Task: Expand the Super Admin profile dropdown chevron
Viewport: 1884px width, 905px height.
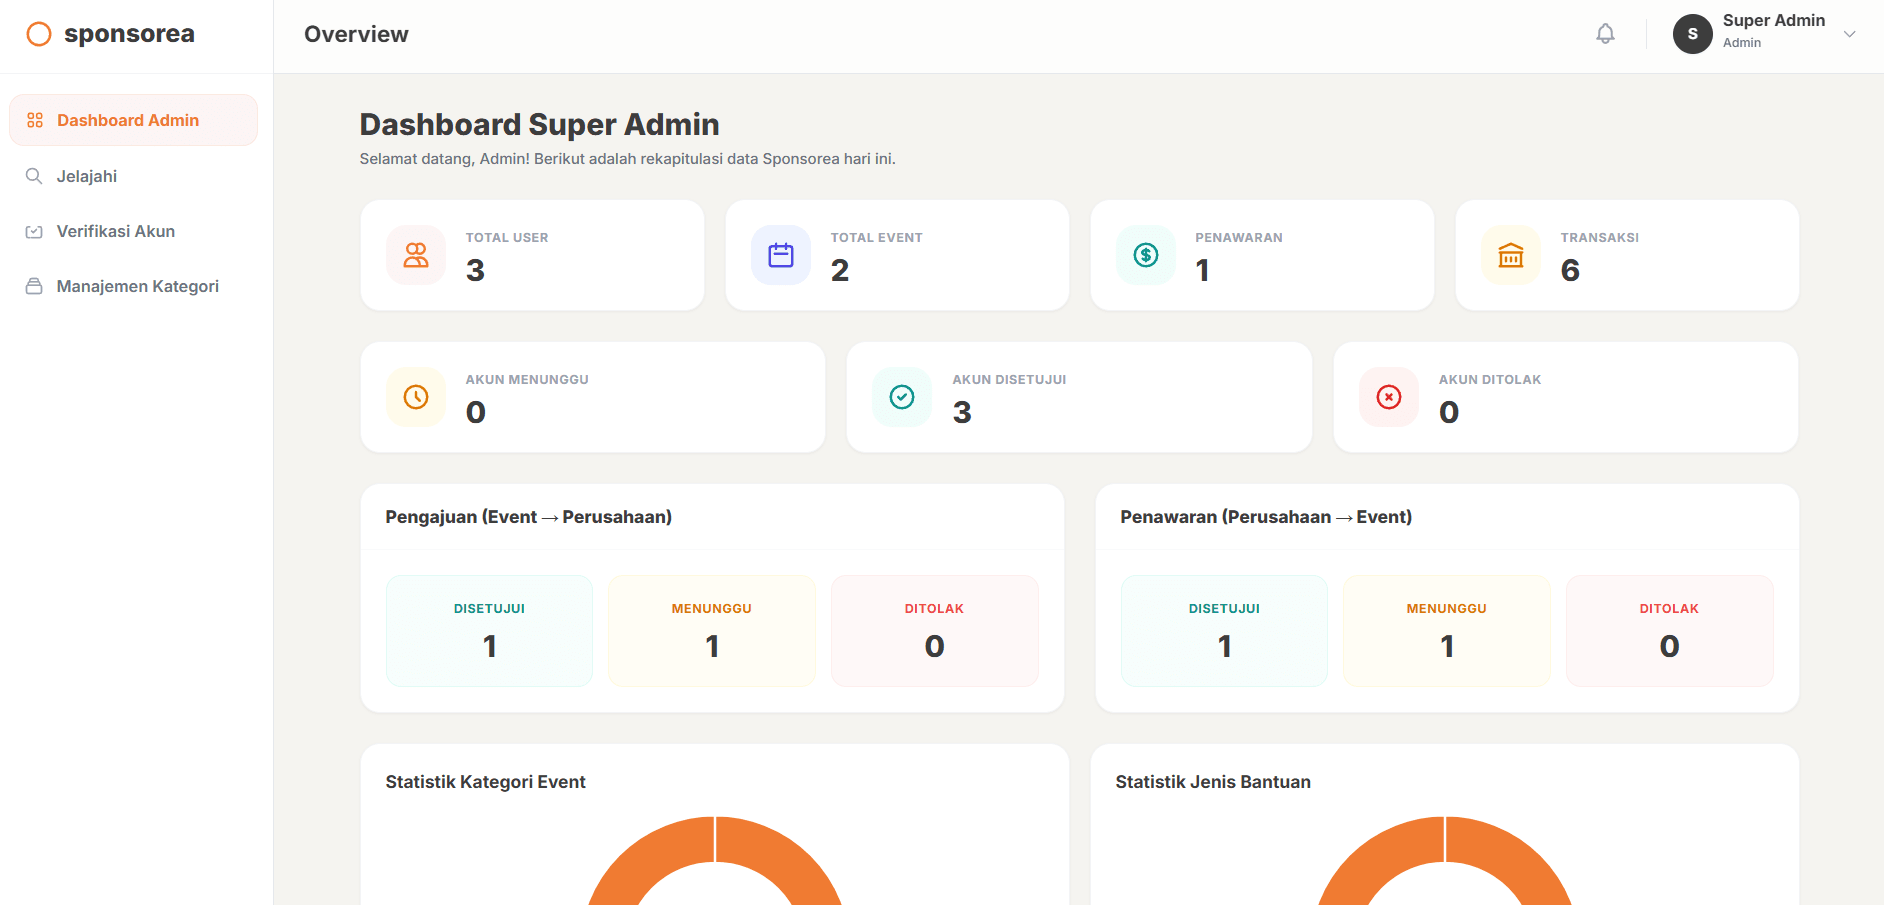Action: pos(1850,34)
